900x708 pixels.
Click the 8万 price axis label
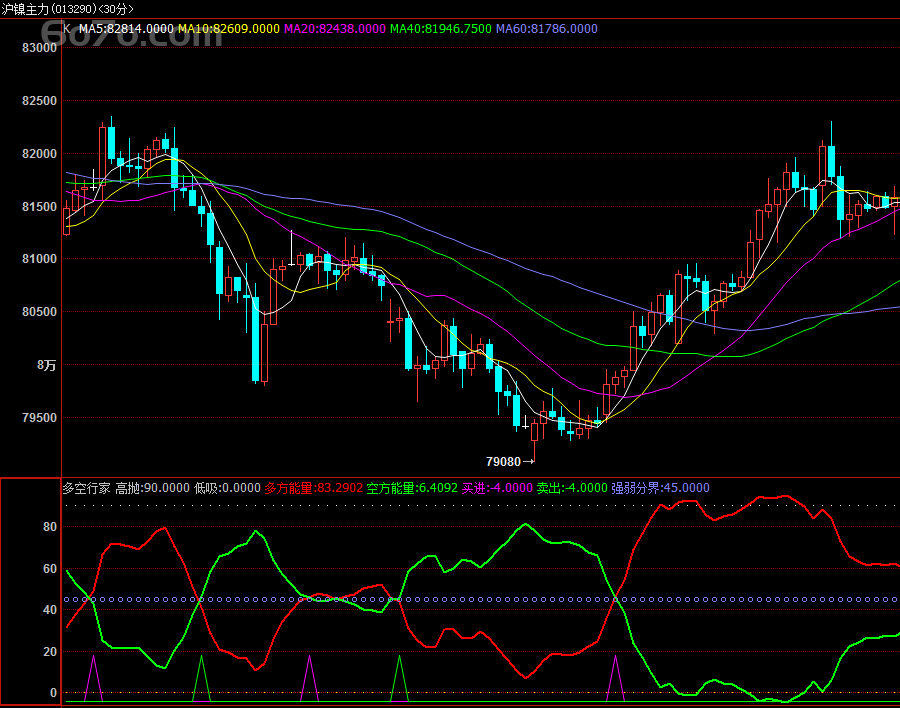click(46, 366)
